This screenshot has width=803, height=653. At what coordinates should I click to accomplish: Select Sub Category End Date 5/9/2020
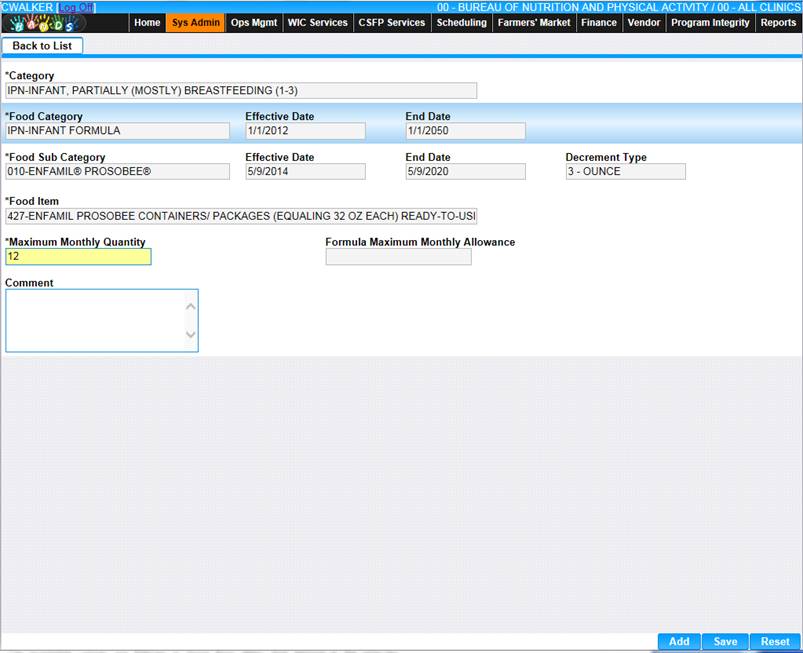(466, 172)
